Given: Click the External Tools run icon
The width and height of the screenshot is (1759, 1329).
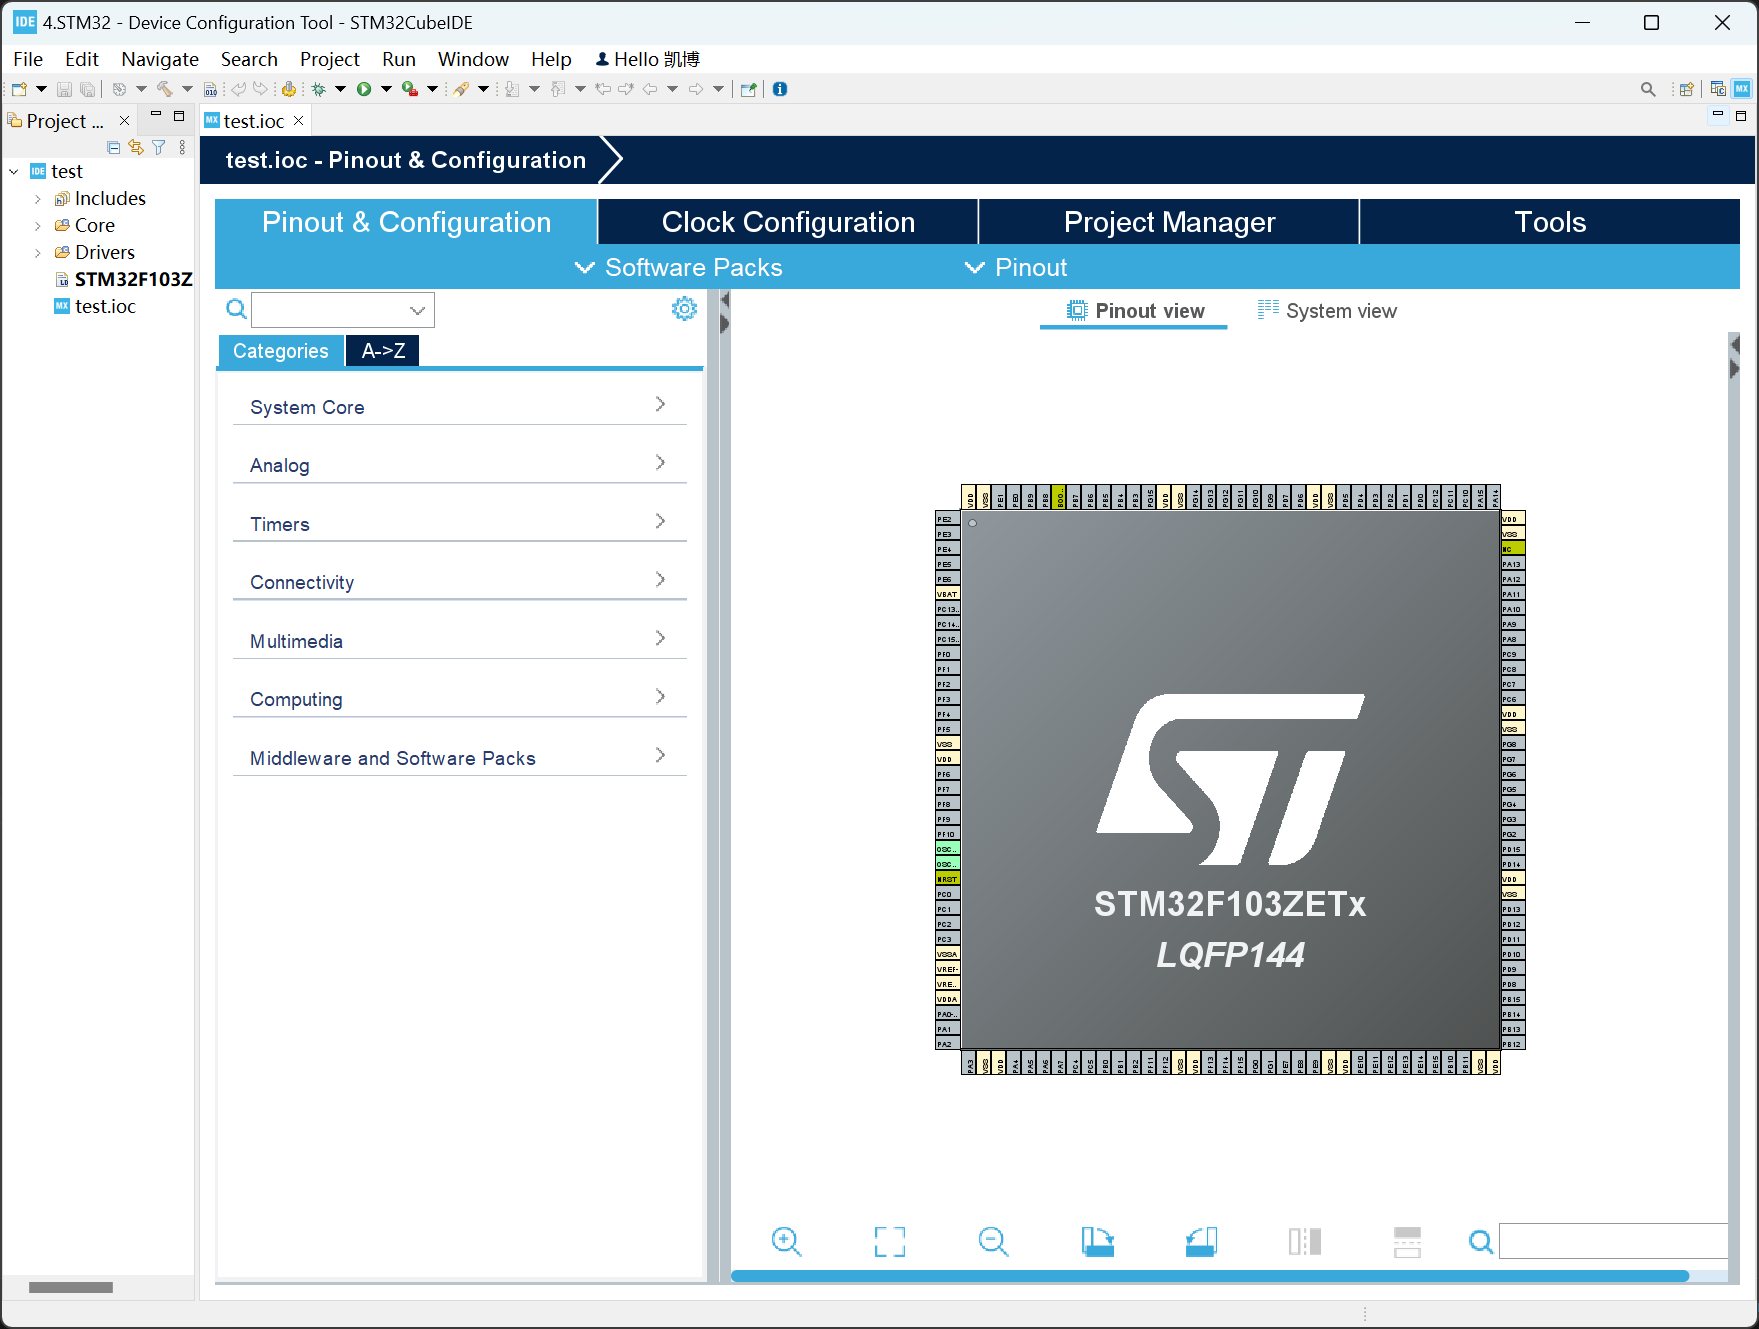Looking at the screenshot, I should (x=409, y=89).
